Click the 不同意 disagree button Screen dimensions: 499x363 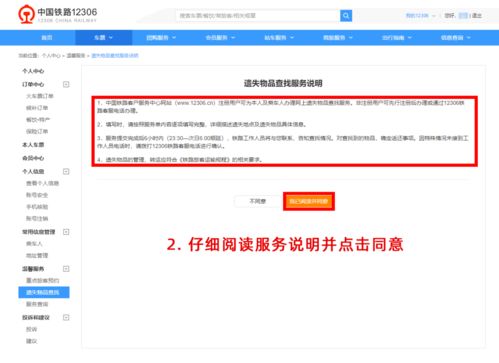pyautogui.click(x=258, y=201)
